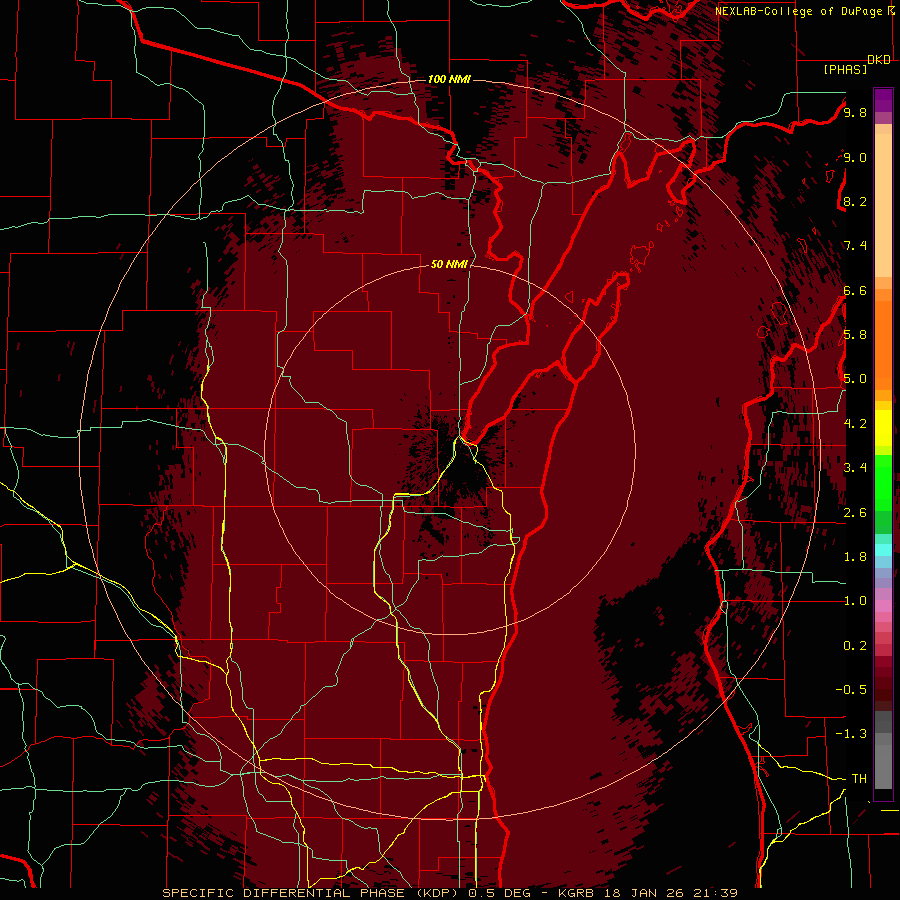Image resolution: width=900 pixels, height=900 pixels.
Task: Click the 7.4 value on the color scale
Action: coord(855,246)
